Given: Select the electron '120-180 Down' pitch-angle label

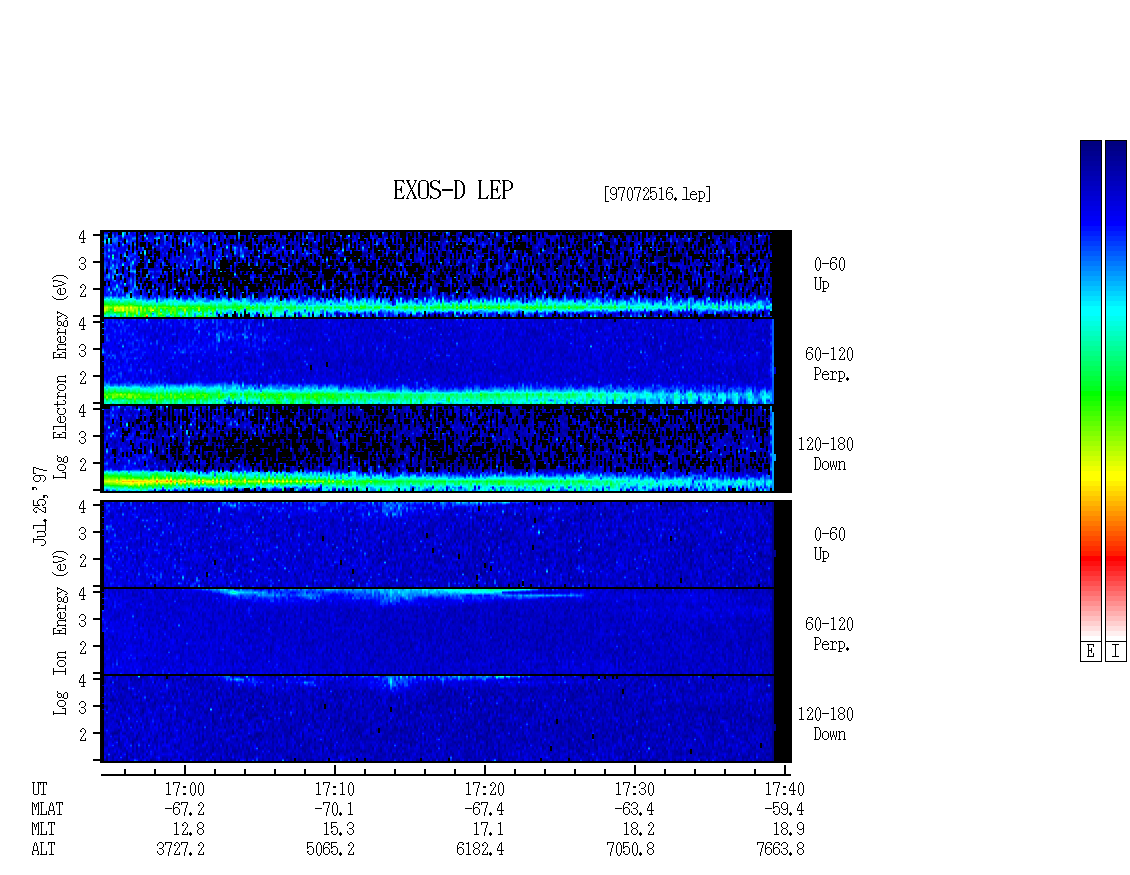Looking at the screenshot, I should [x=826, y=454].
